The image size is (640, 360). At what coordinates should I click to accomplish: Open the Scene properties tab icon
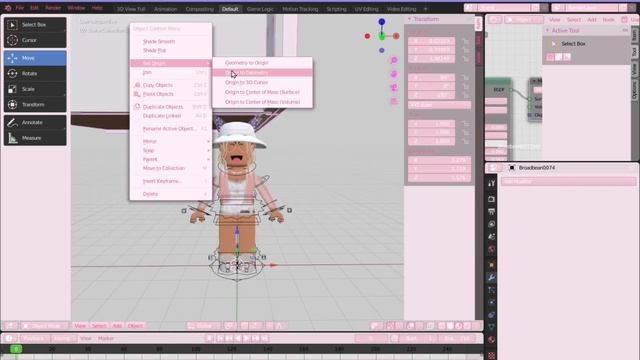(x=491, y=237)
